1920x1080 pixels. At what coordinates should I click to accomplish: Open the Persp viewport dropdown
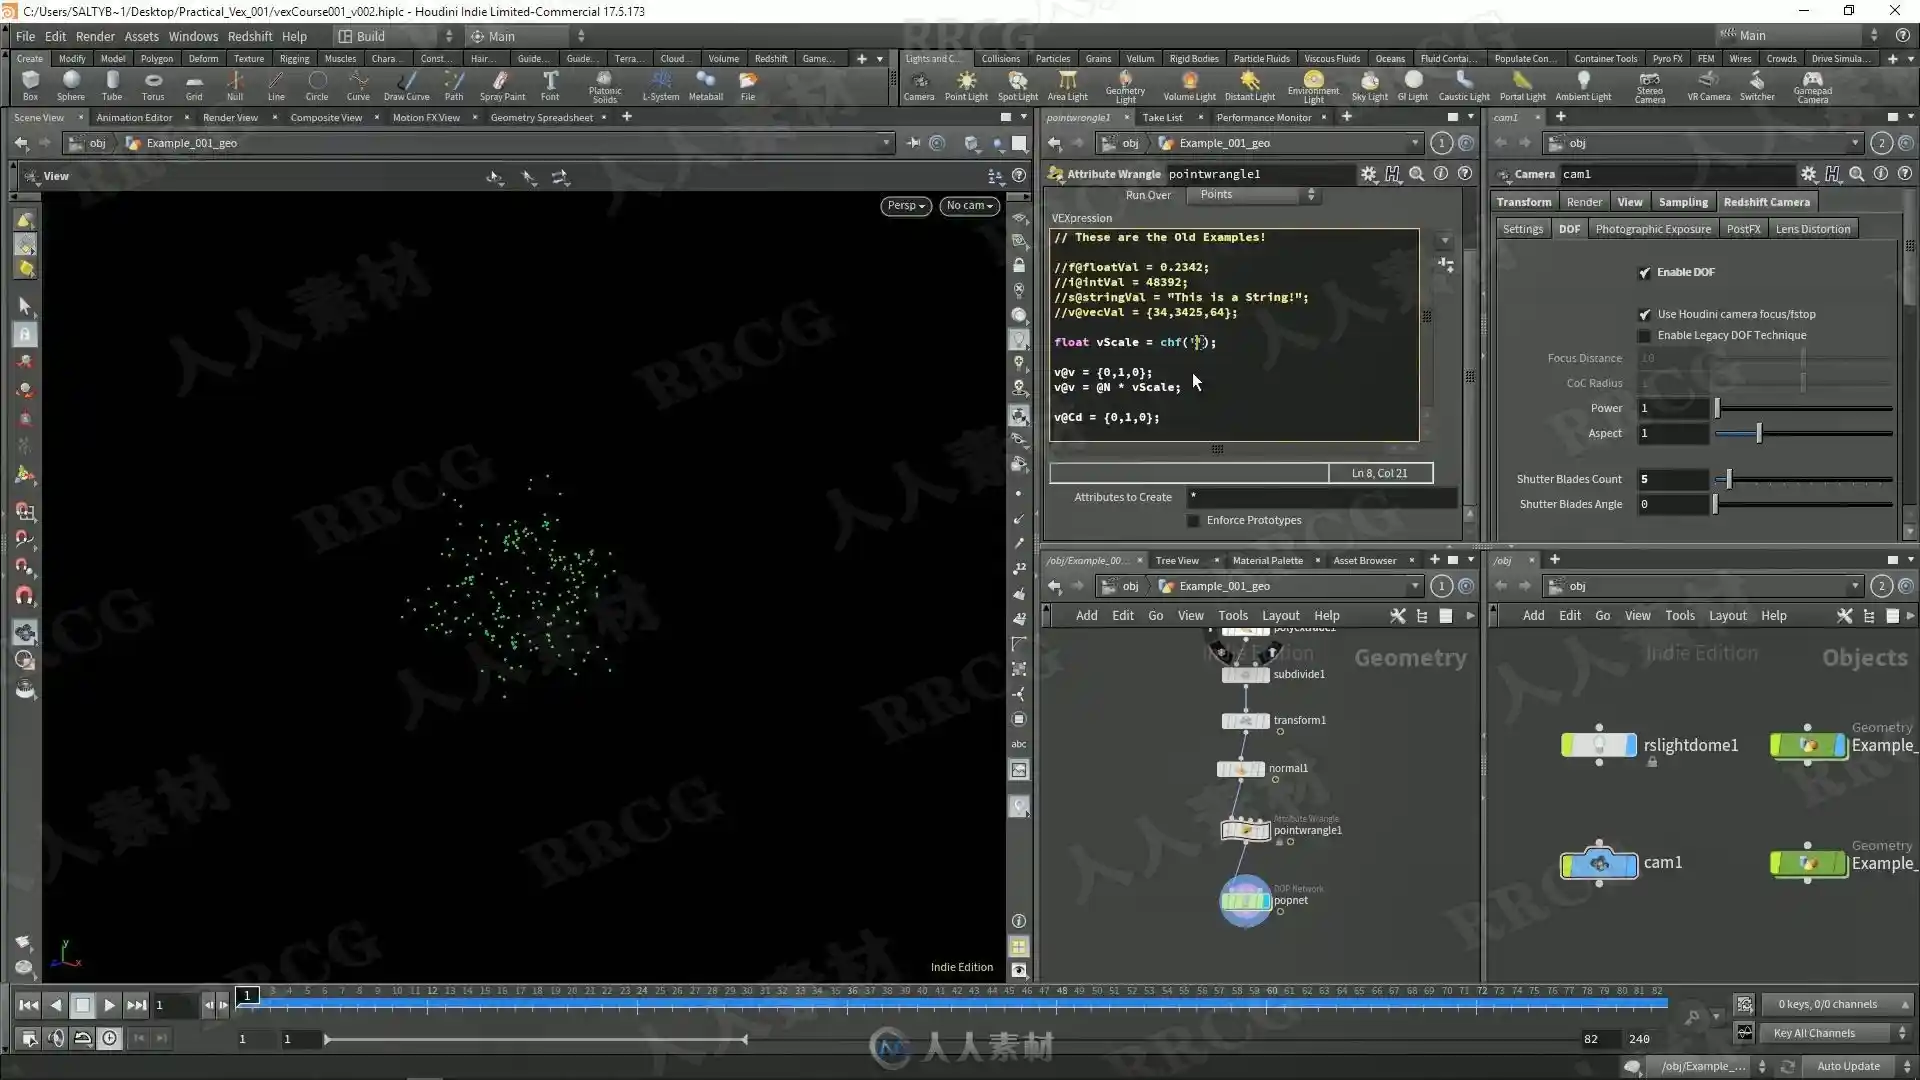tap(906, 205)
